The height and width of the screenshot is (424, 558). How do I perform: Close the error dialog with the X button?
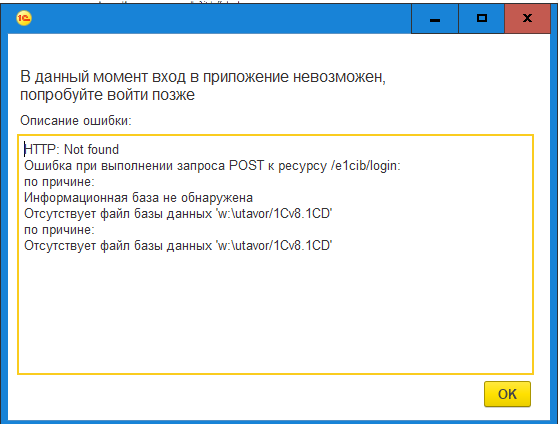527,19
